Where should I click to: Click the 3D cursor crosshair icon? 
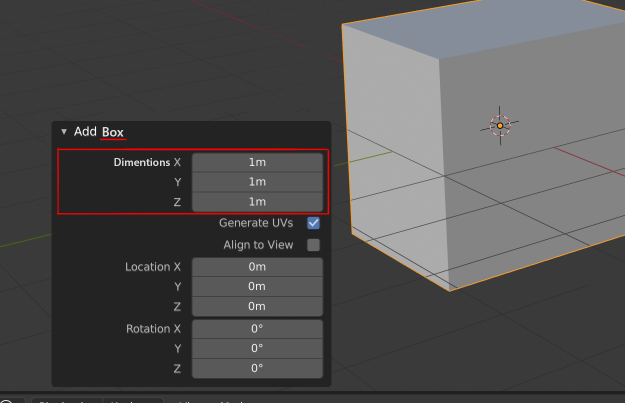(500, 126)
